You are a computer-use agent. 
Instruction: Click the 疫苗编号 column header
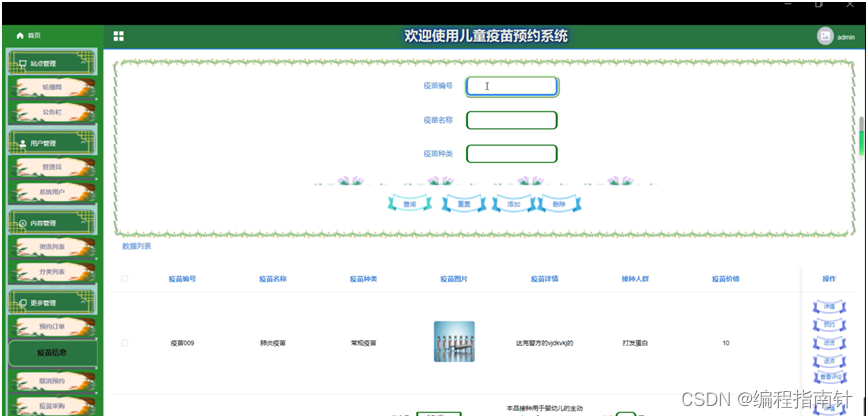[182, 279]
